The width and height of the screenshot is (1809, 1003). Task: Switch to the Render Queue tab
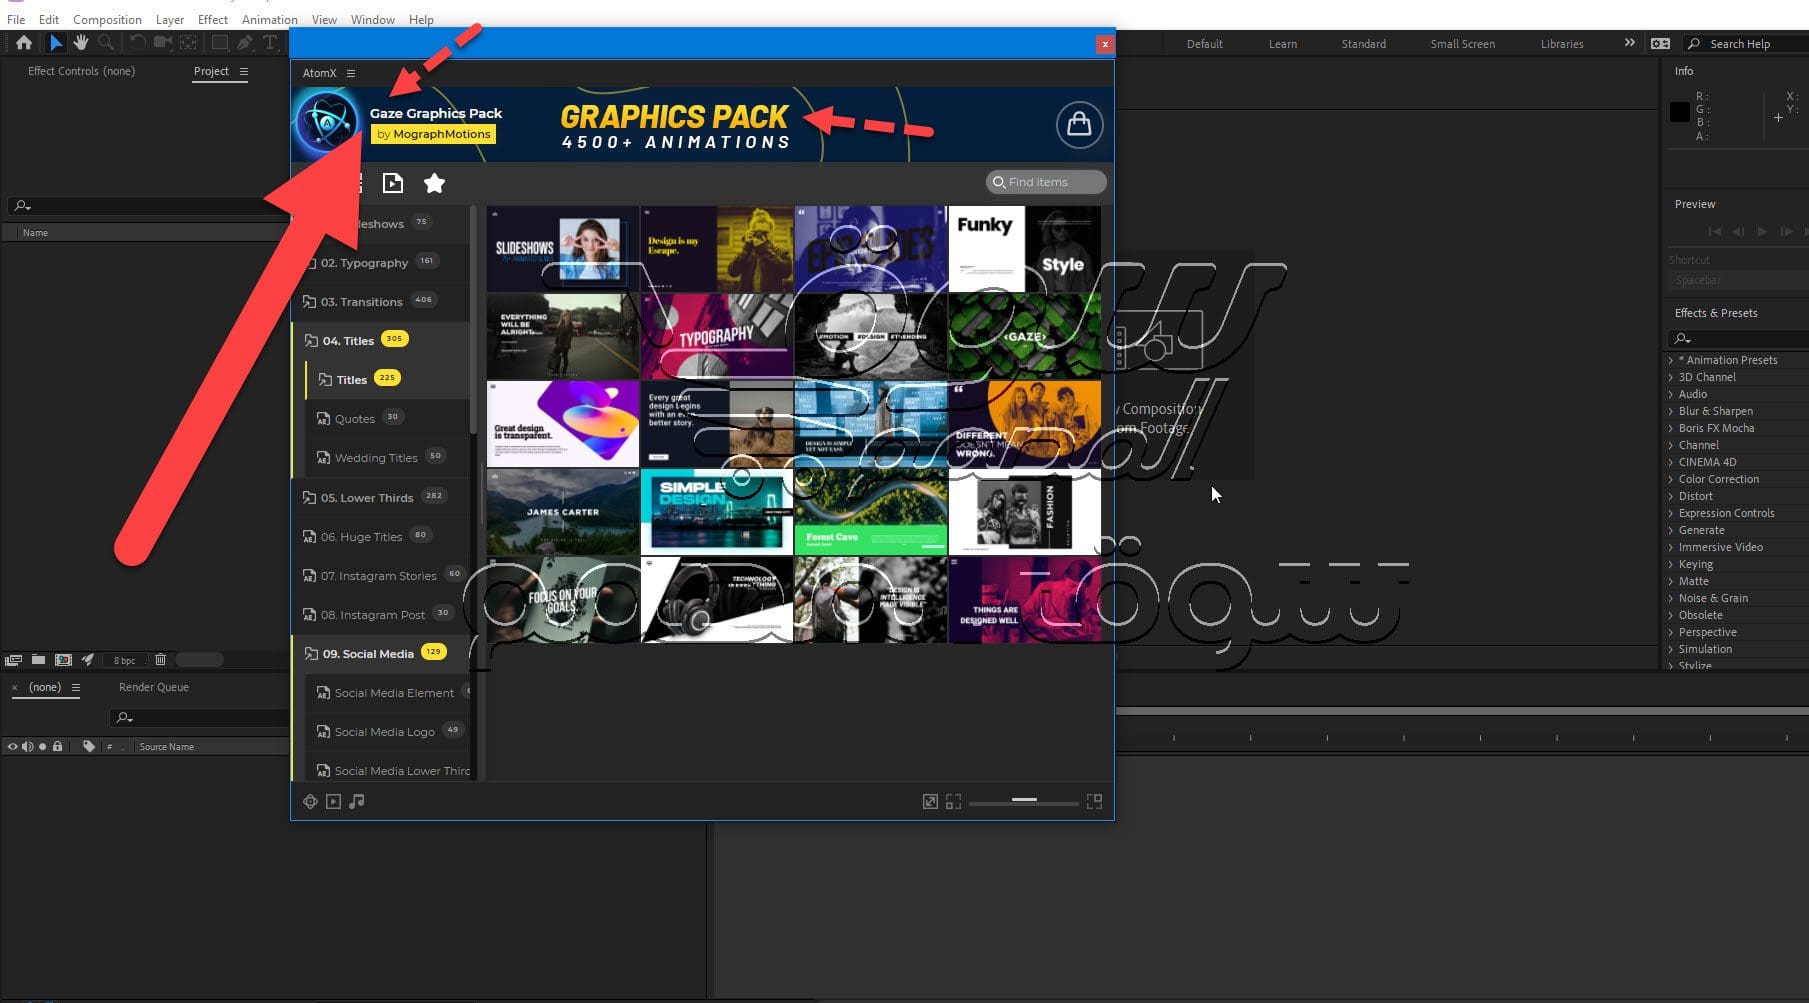click(154, 687)
